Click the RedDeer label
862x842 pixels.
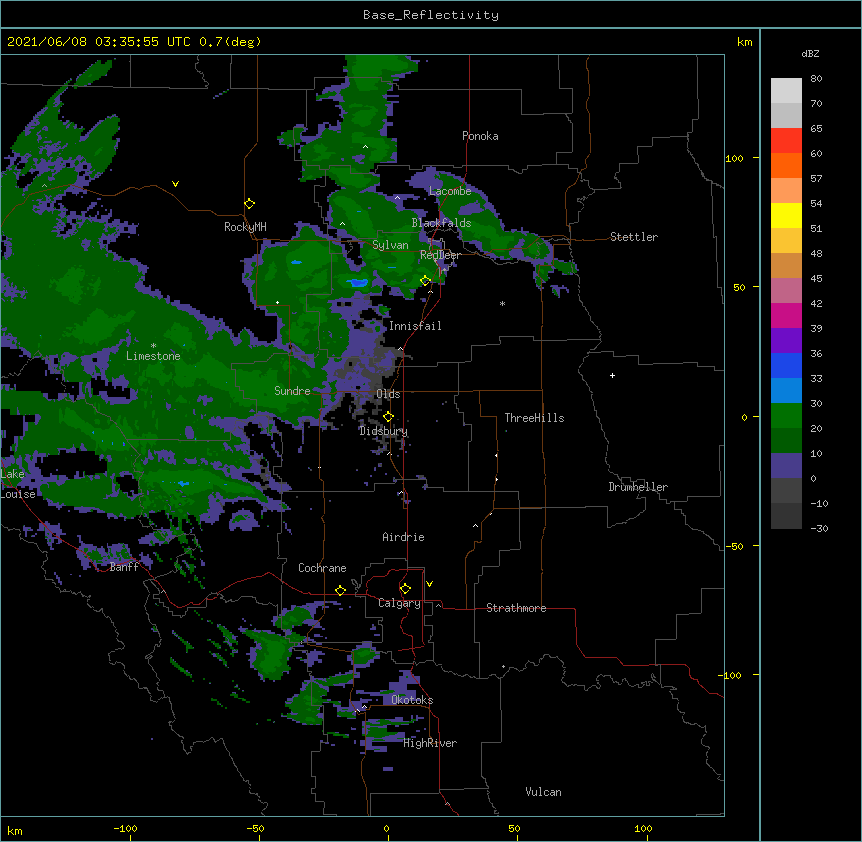(x=440, y=255)
